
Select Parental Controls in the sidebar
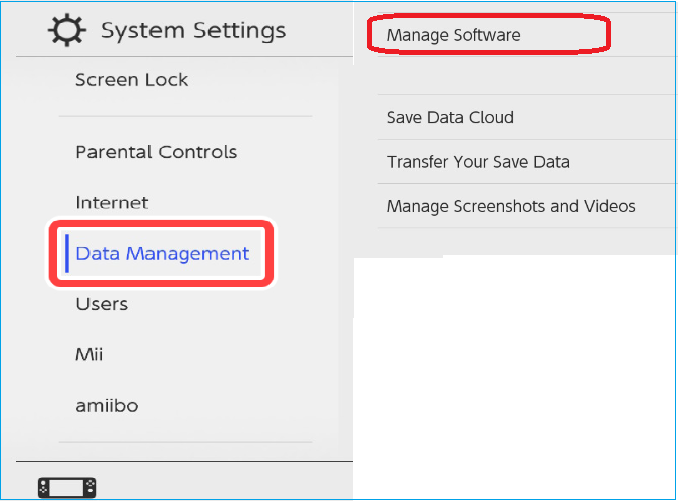(156, 152)
